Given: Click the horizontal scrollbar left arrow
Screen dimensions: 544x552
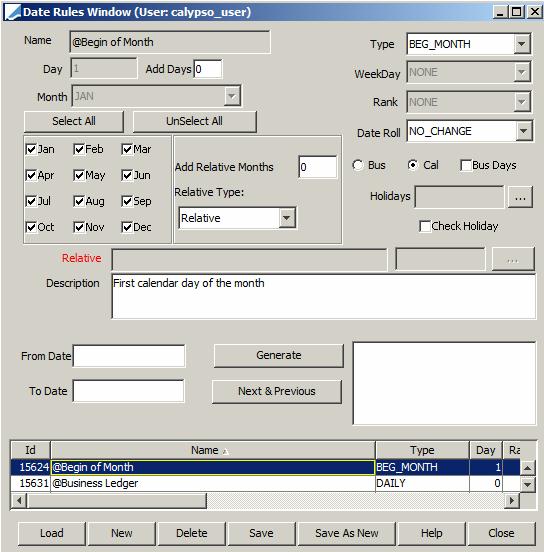Looking at the screenshot, I should [x=19, y=500].
